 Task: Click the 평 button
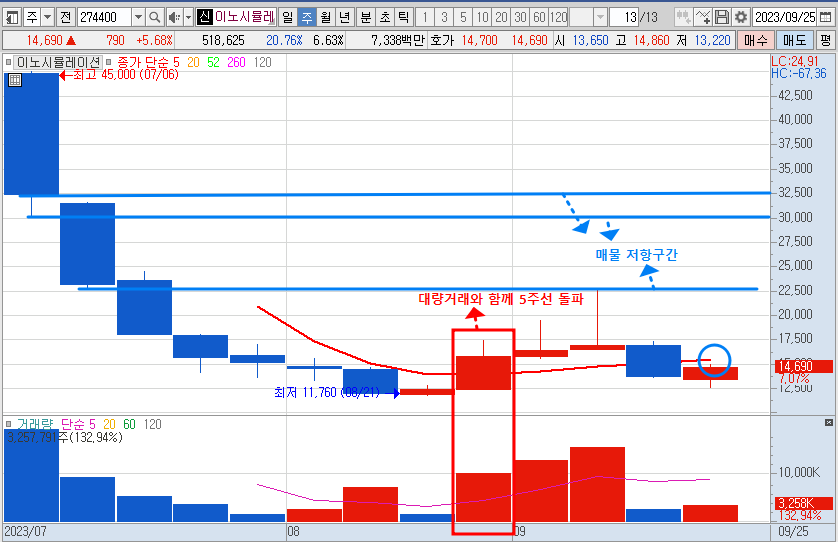(x=826, y=40)
